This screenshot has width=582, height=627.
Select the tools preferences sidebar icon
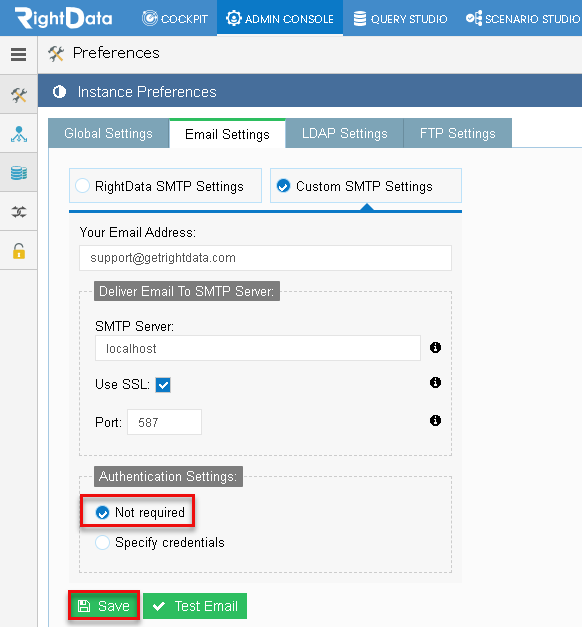click(19, 95)
